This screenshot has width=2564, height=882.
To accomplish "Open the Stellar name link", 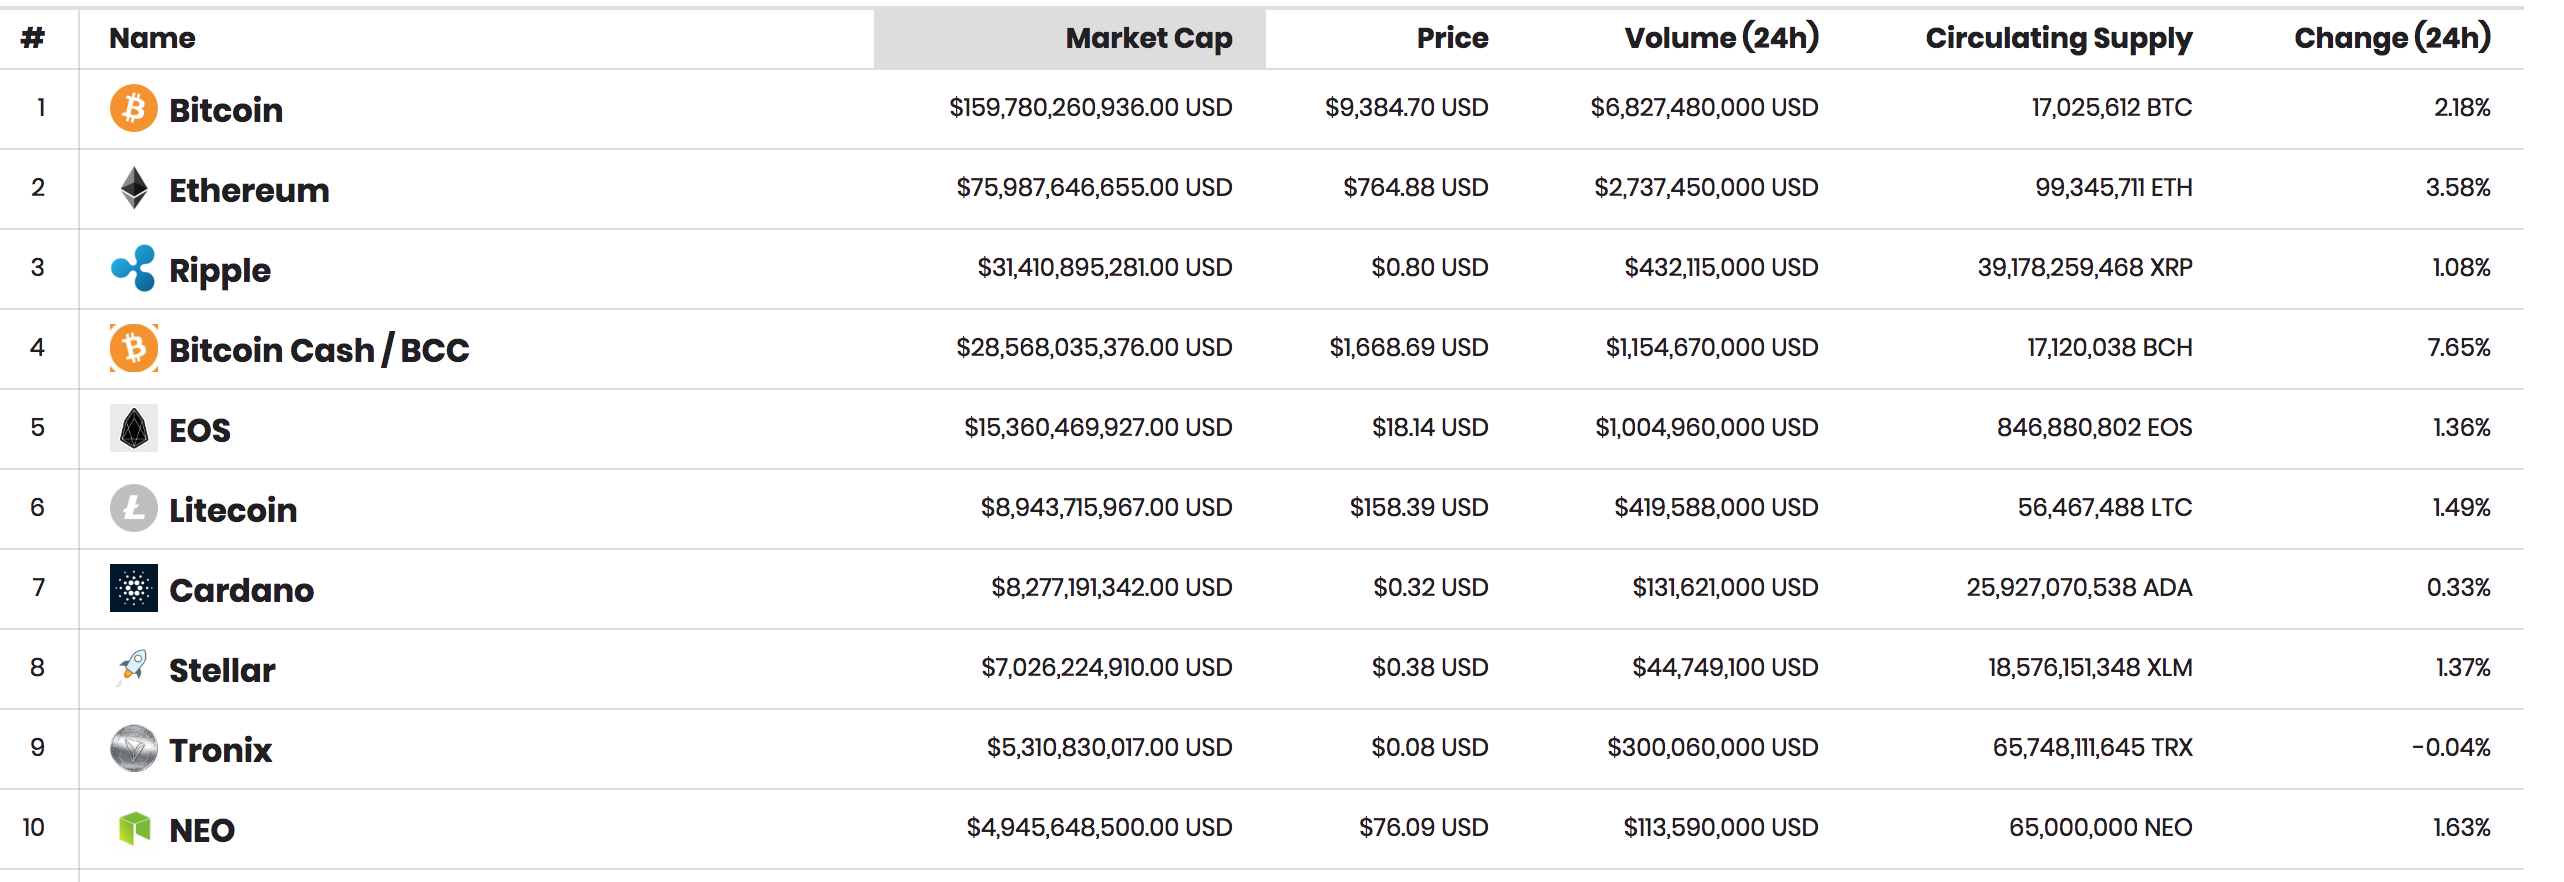I will click(x=222, y=669).
